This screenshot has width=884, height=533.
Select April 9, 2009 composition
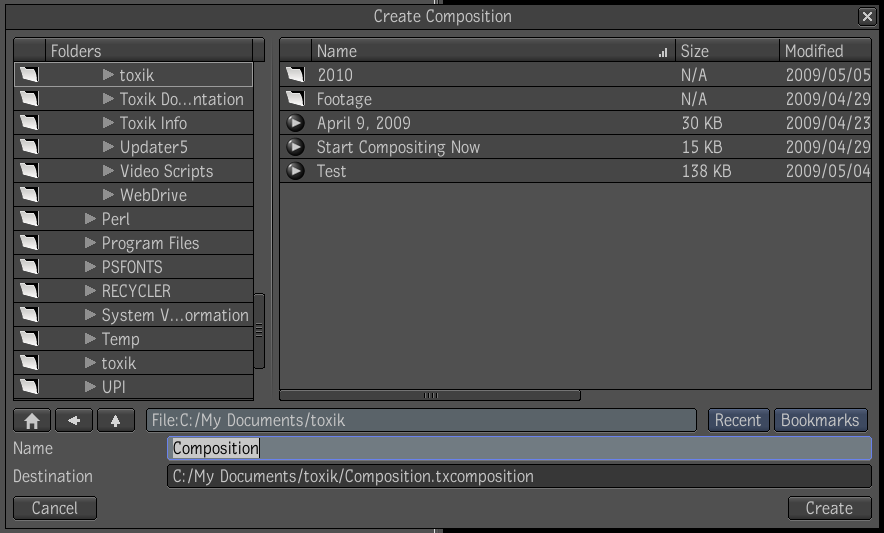pyautogui.click(x=364, y=123)
